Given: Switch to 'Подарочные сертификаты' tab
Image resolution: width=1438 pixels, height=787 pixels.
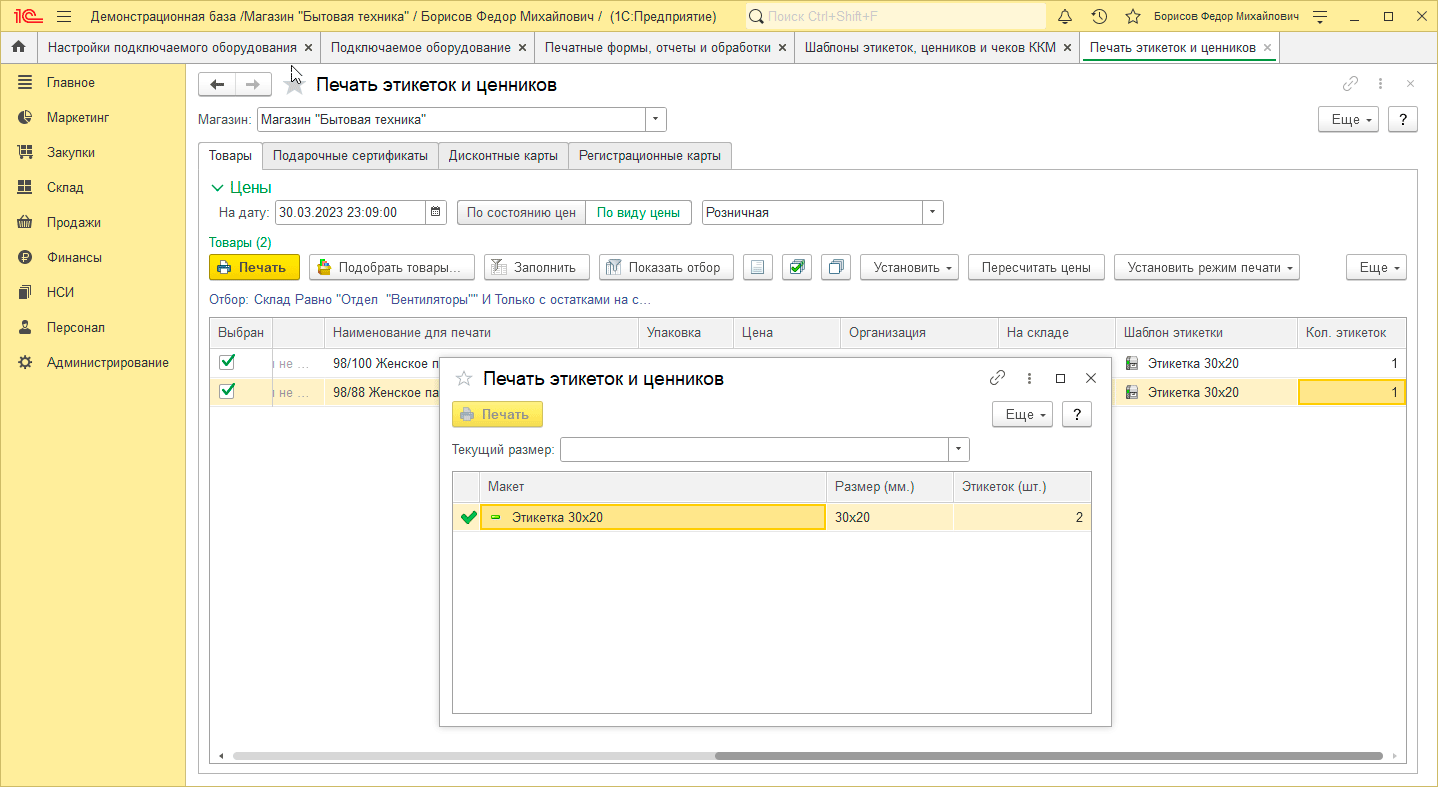Looking at the screenshot, I should click(350, 156).
